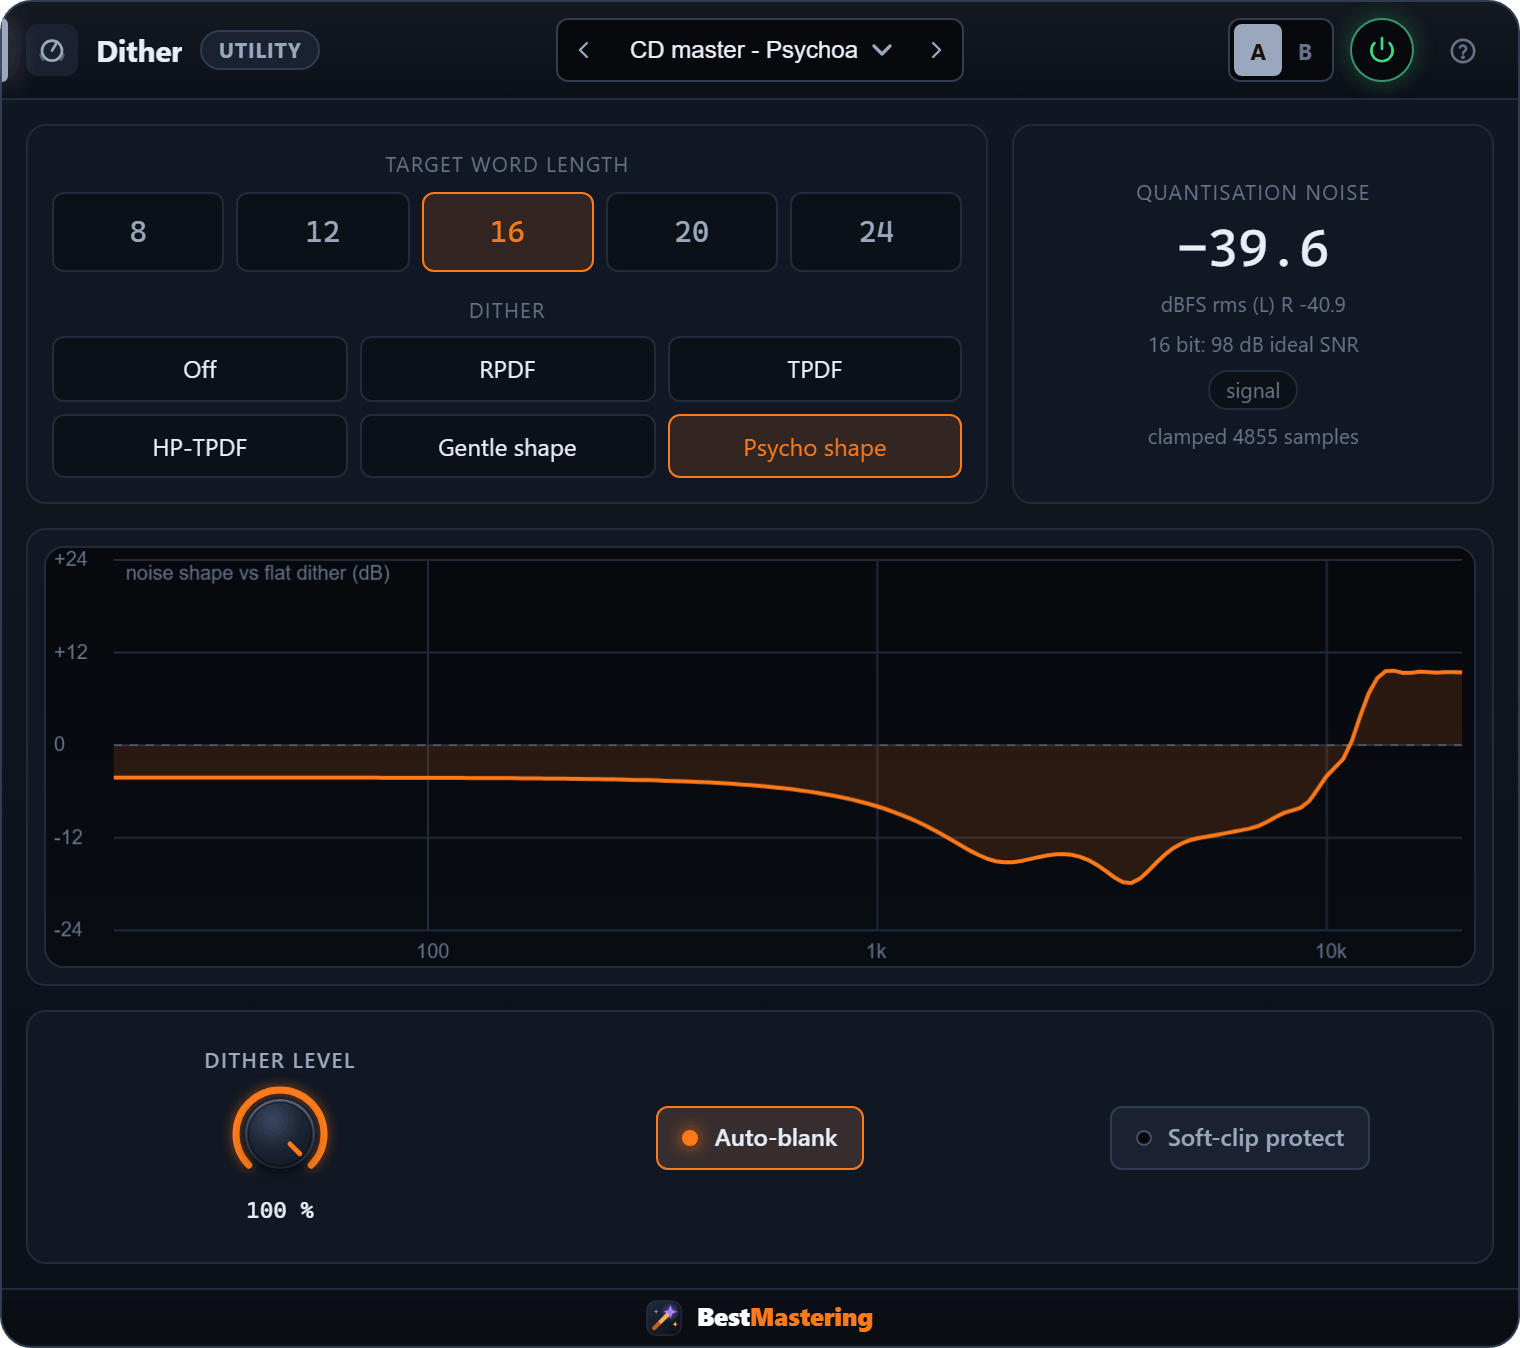Image resolution: width=1520 pixels, height=1348 pixels.
Task: Set target word length to 8 bits
Action: click(138, 232)
